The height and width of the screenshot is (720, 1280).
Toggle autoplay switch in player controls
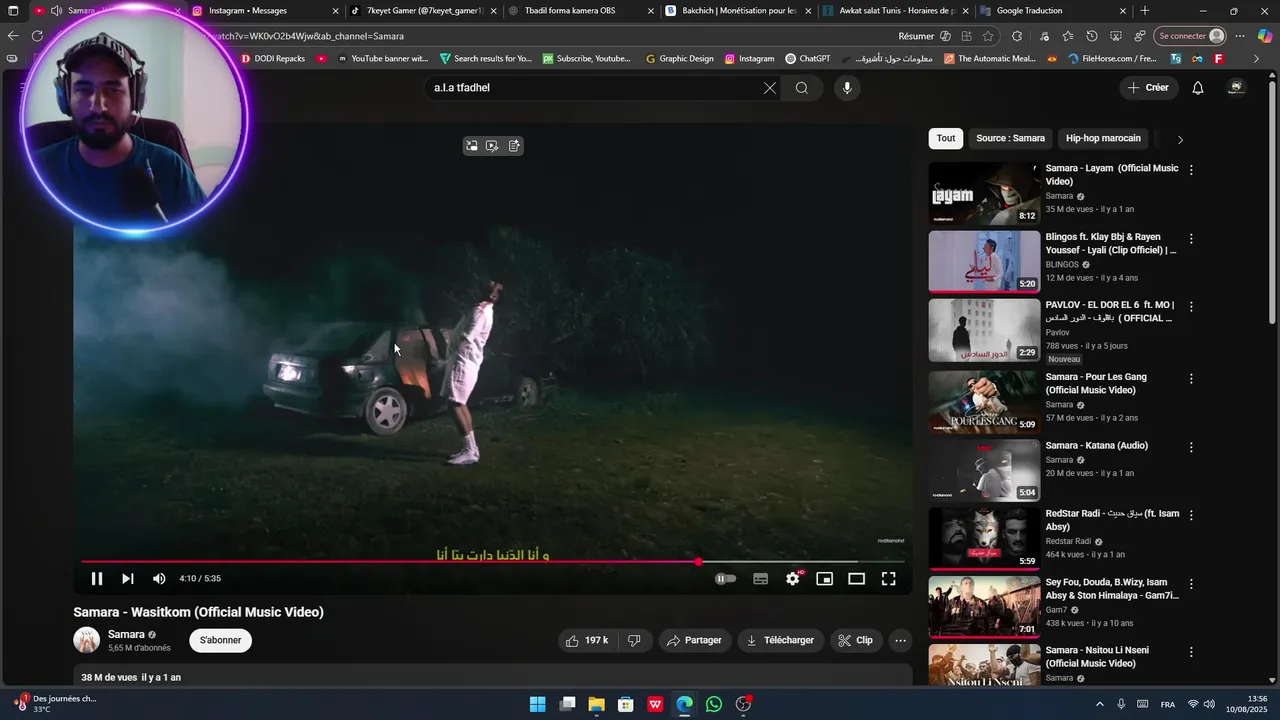(x=726, y=579)
